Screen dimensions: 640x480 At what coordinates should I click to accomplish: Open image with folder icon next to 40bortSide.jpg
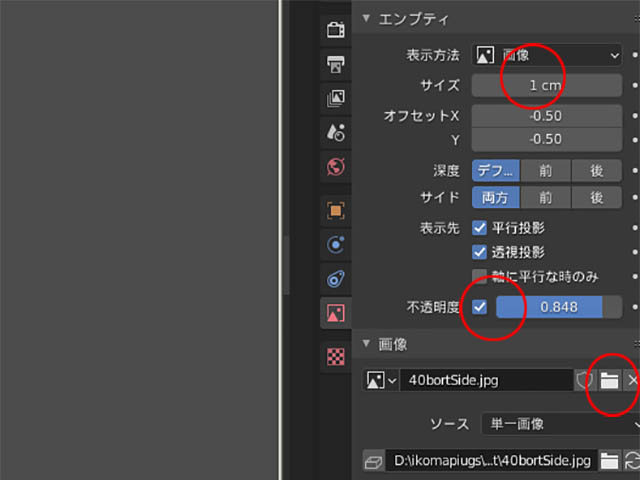tap(609, 380)
